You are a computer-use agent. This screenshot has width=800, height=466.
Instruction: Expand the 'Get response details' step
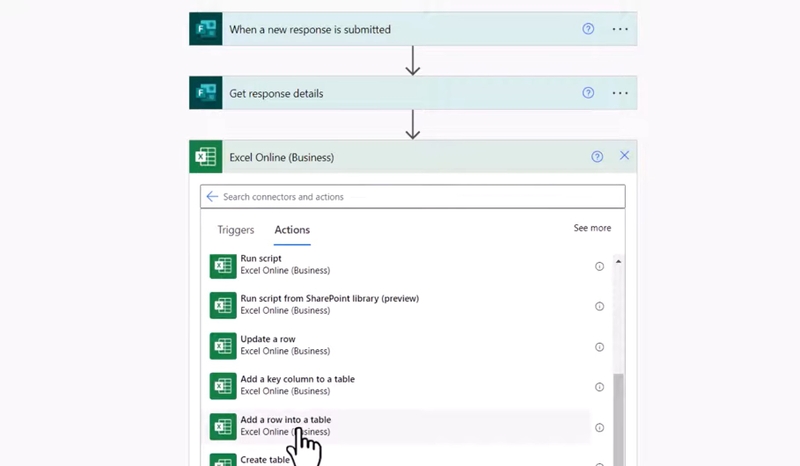(413, 93)
